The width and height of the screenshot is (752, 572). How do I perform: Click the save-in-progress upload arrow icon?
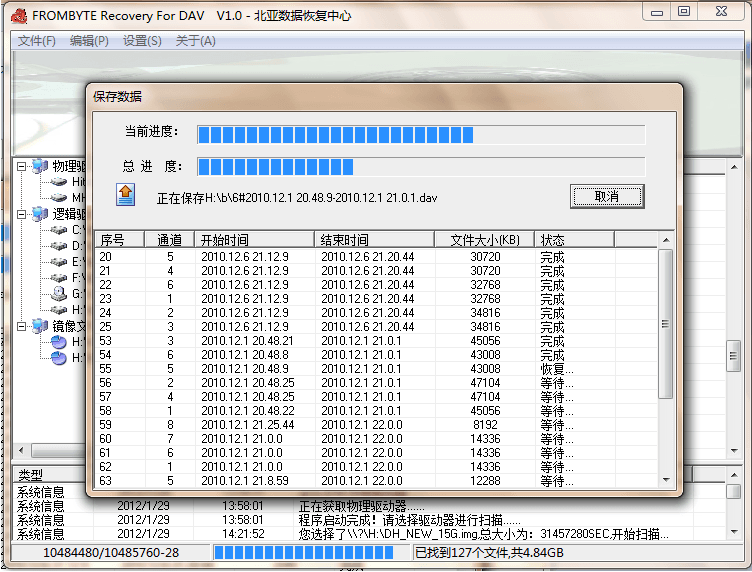125,195
